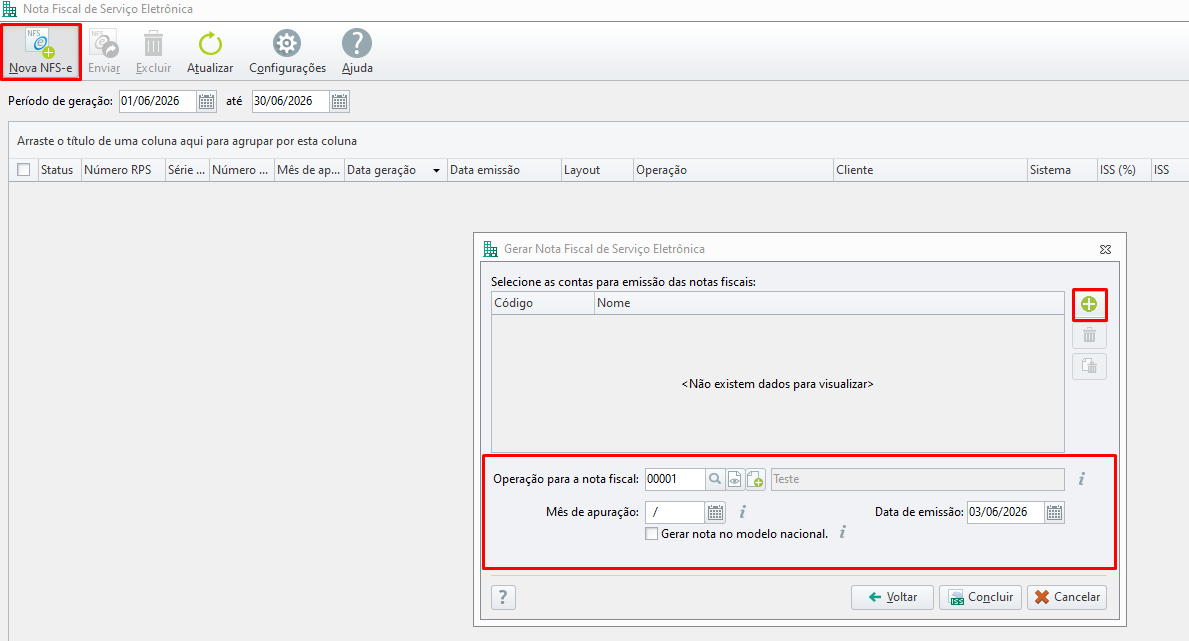Viewport: 1189px width, 641px height.
Task: Click the Cliente column header
Action: coord(930,170)
